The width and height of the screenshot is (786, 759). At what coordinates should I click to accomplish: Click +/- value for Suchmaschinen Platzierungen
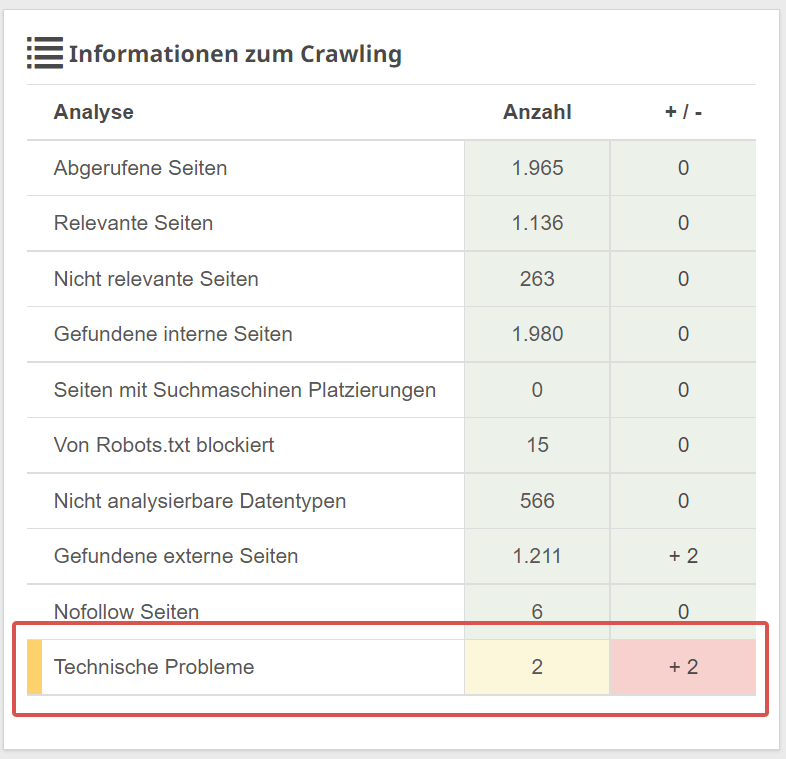(683, 390)
